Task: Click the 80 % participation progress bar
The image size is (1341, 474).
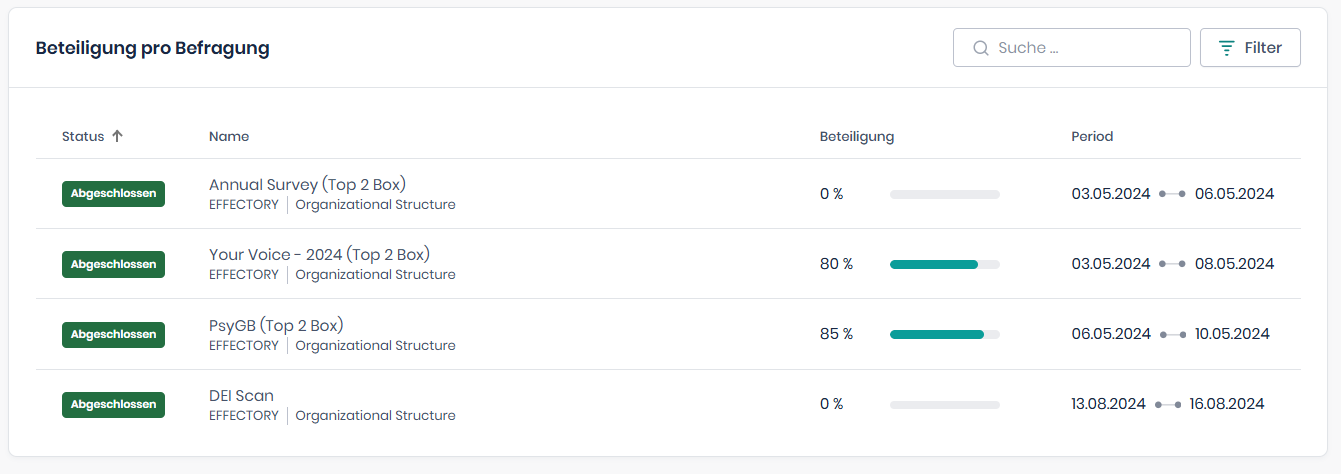Action: (x=944, y=264)
